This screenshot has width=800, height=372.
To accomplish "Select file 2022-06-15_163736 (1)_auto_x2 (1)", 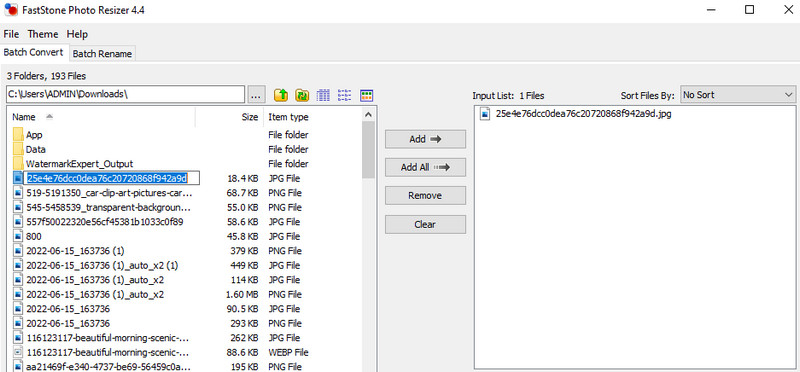I will pos(102,265).
